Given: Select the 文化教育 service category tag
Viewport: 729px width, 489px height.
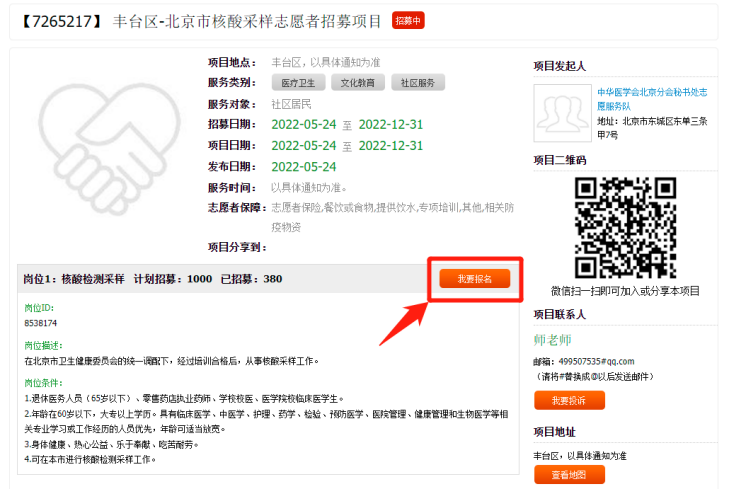Looking at the screenshot, I should (x=358, y=83).
